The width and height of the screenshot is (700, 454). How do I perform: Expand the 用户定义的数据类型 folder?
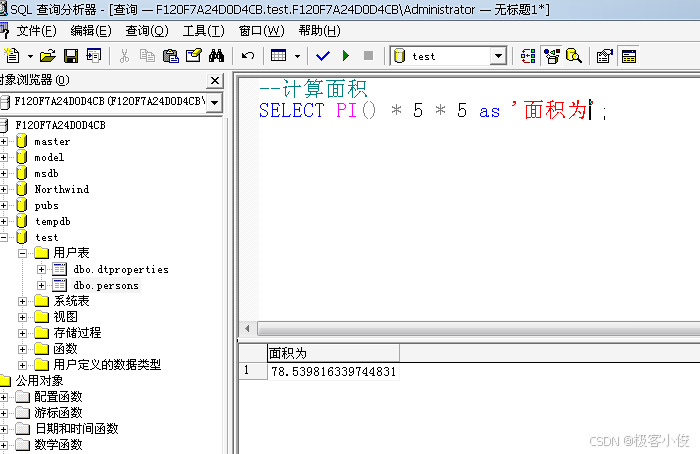coord(22,365)
